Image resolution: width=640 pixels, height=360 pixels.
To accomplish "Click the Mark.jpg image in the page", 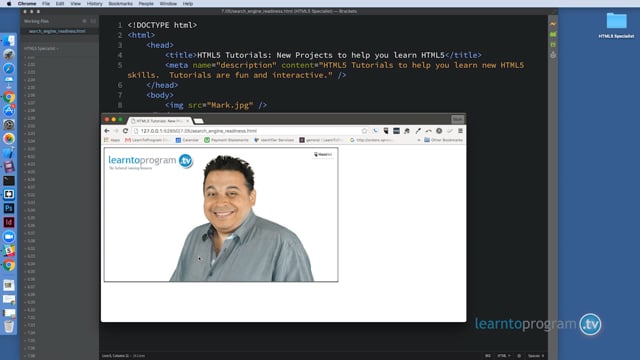I will 221,215.
